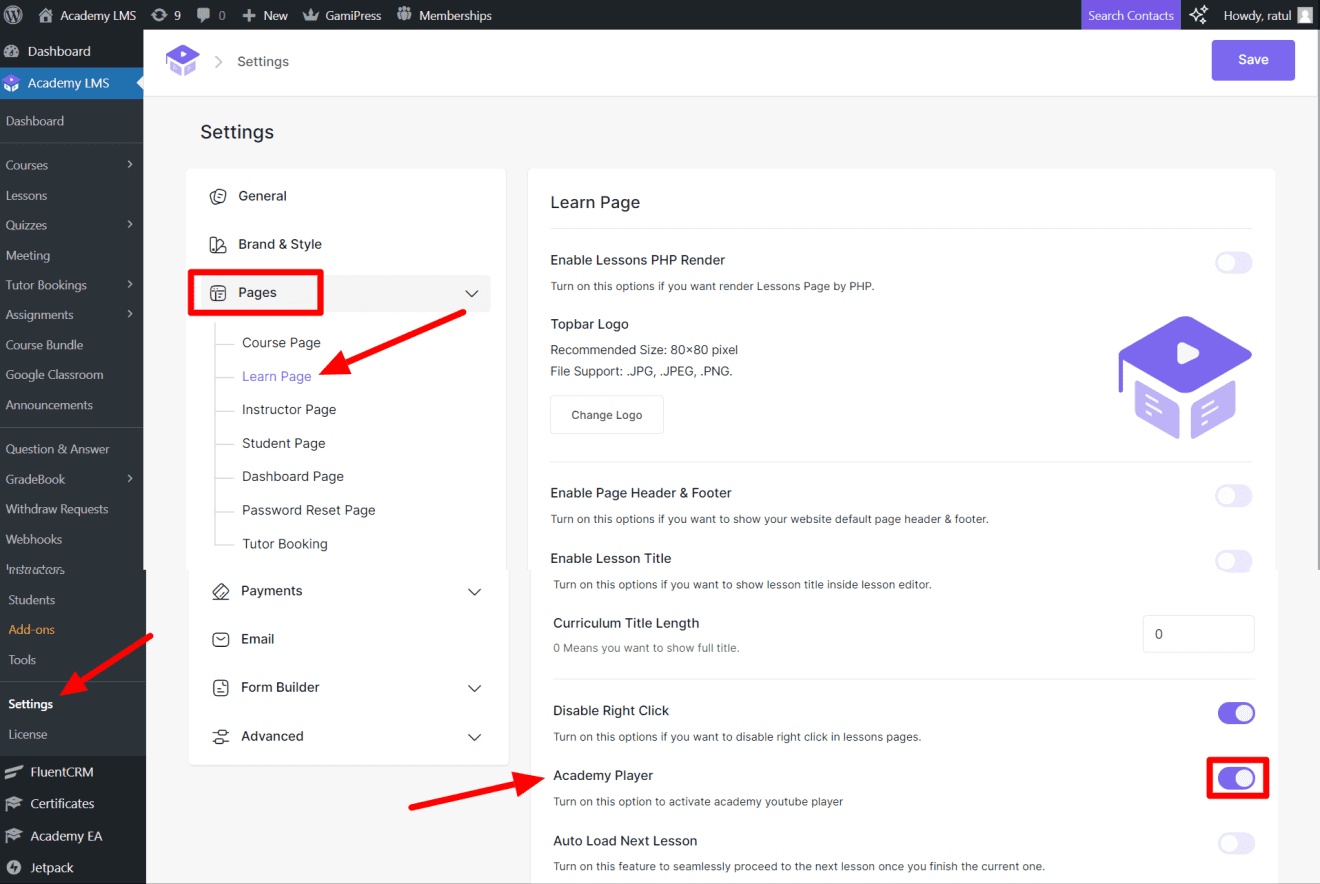
Task: Click the WordPress logo in the top bar
Action: 14,15
